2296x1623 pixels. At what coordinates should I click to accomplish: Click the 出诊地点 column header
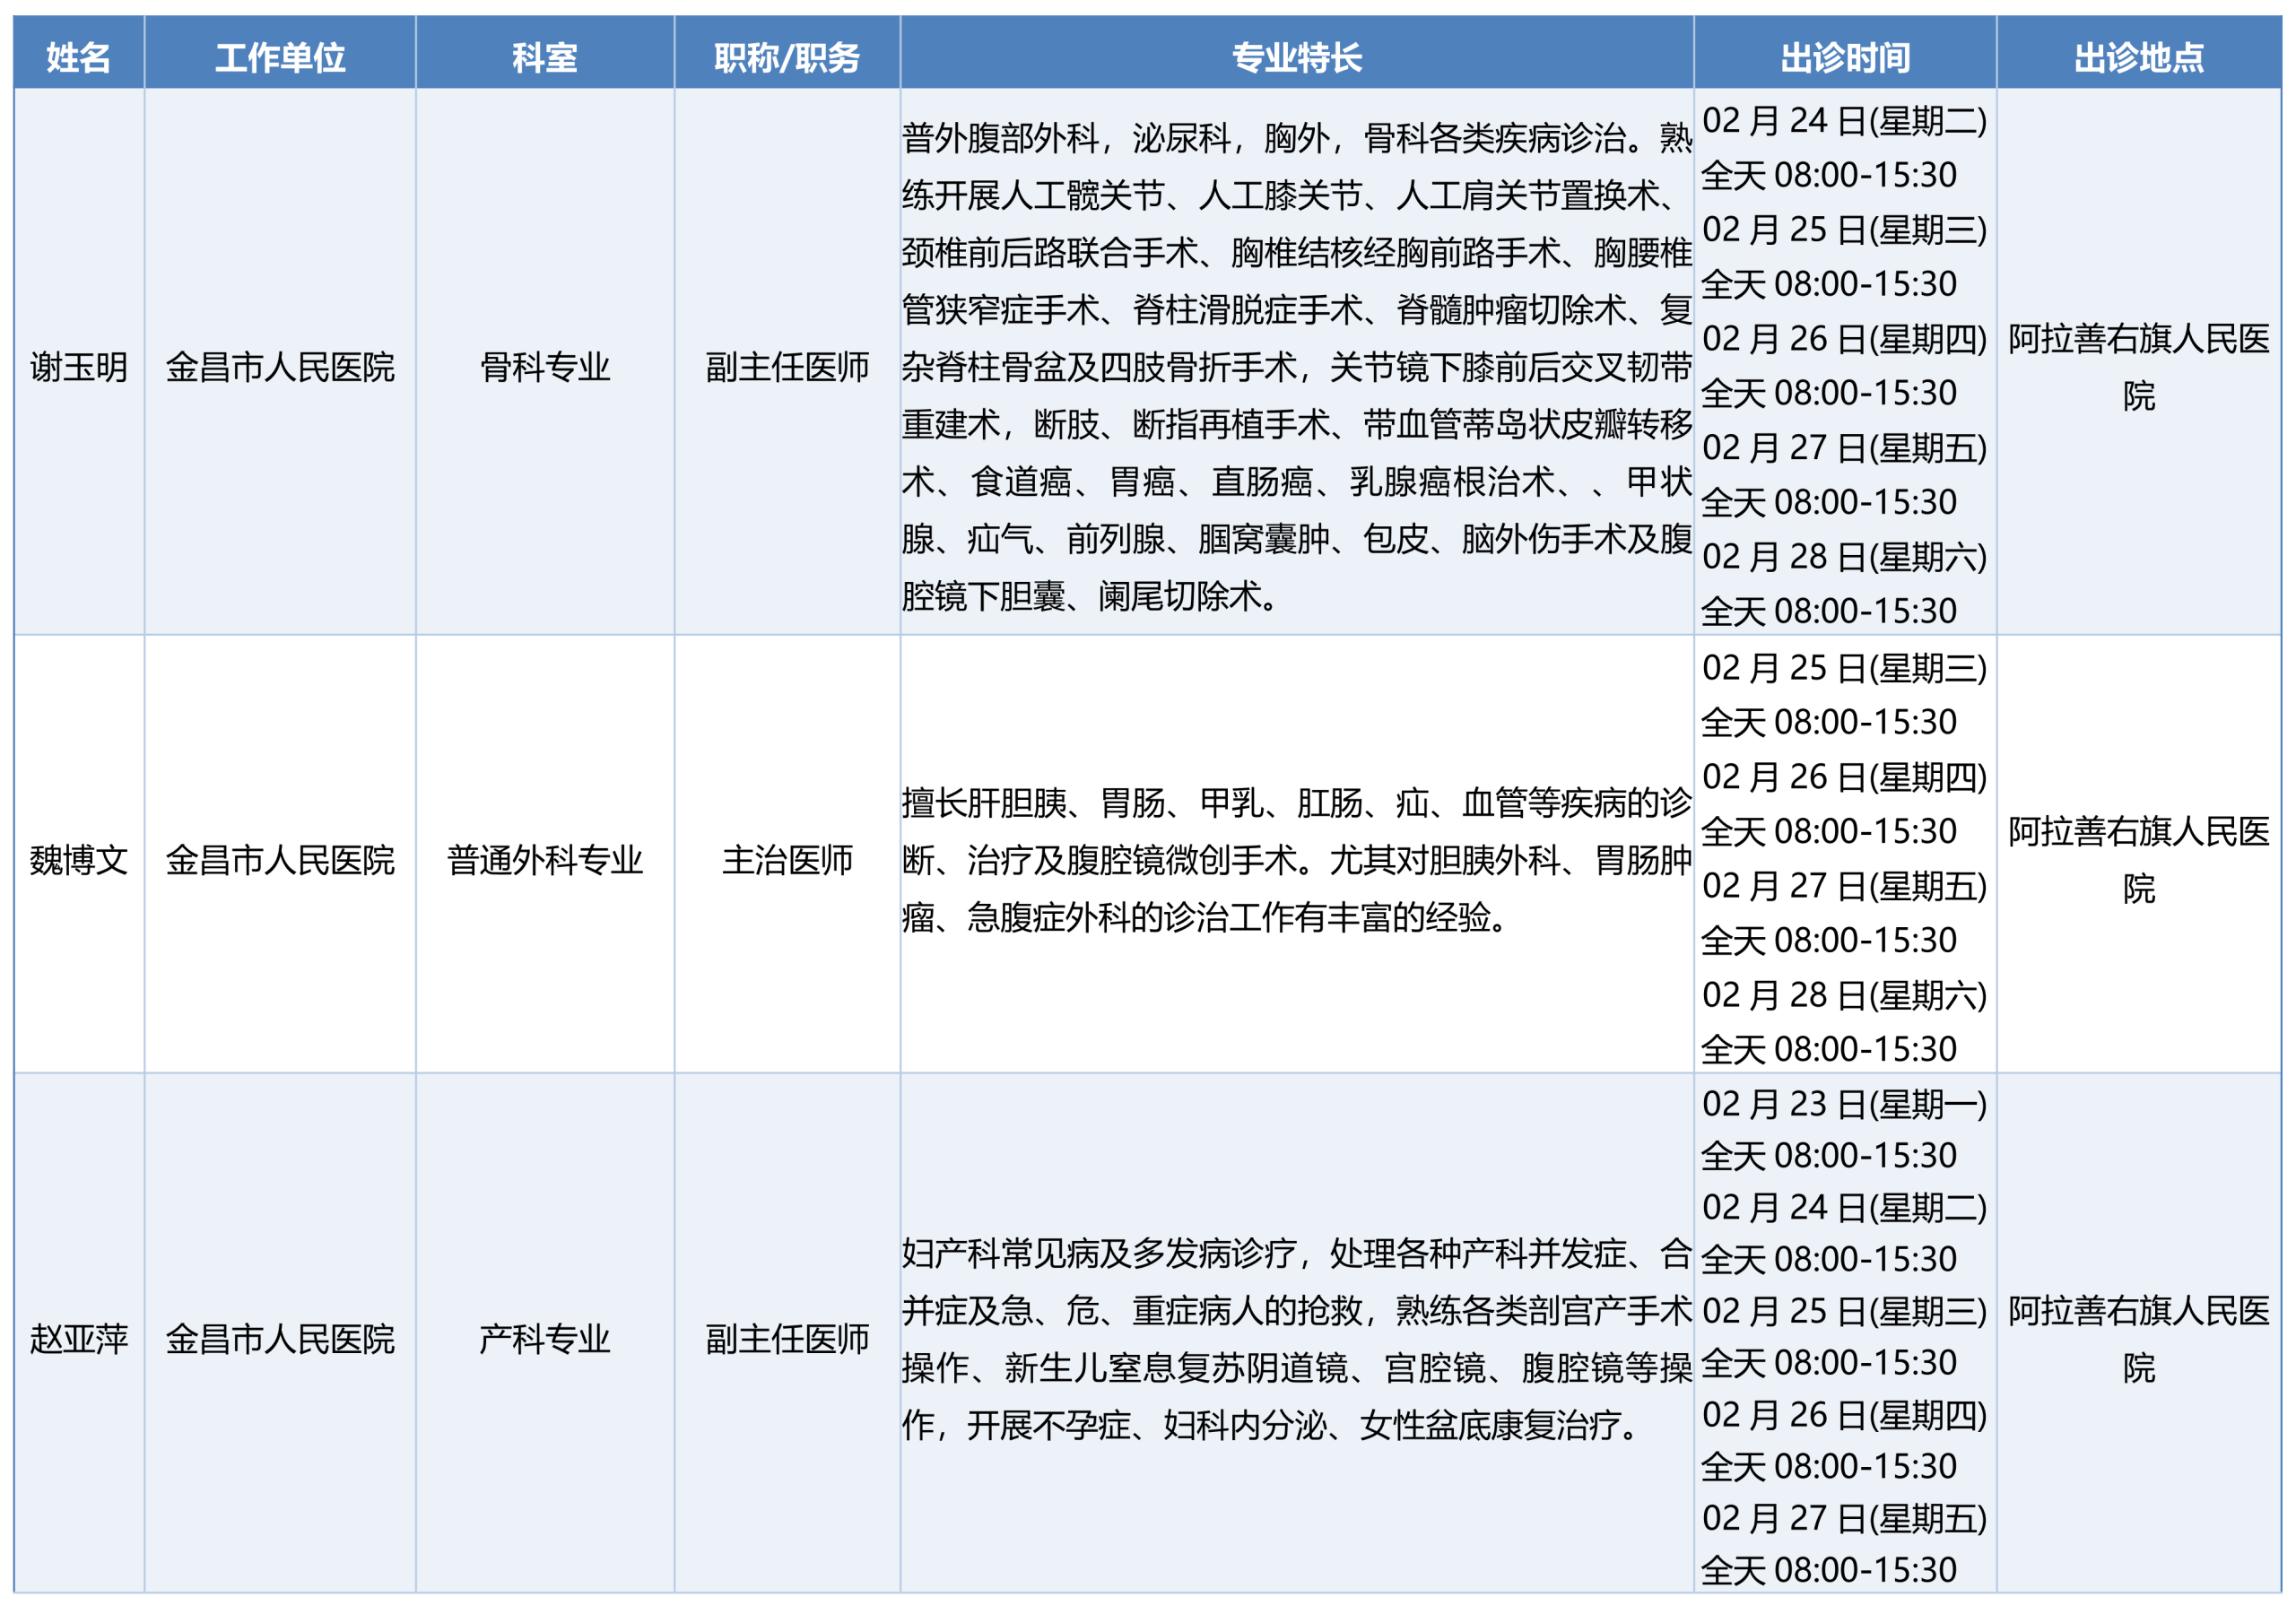2139,57
